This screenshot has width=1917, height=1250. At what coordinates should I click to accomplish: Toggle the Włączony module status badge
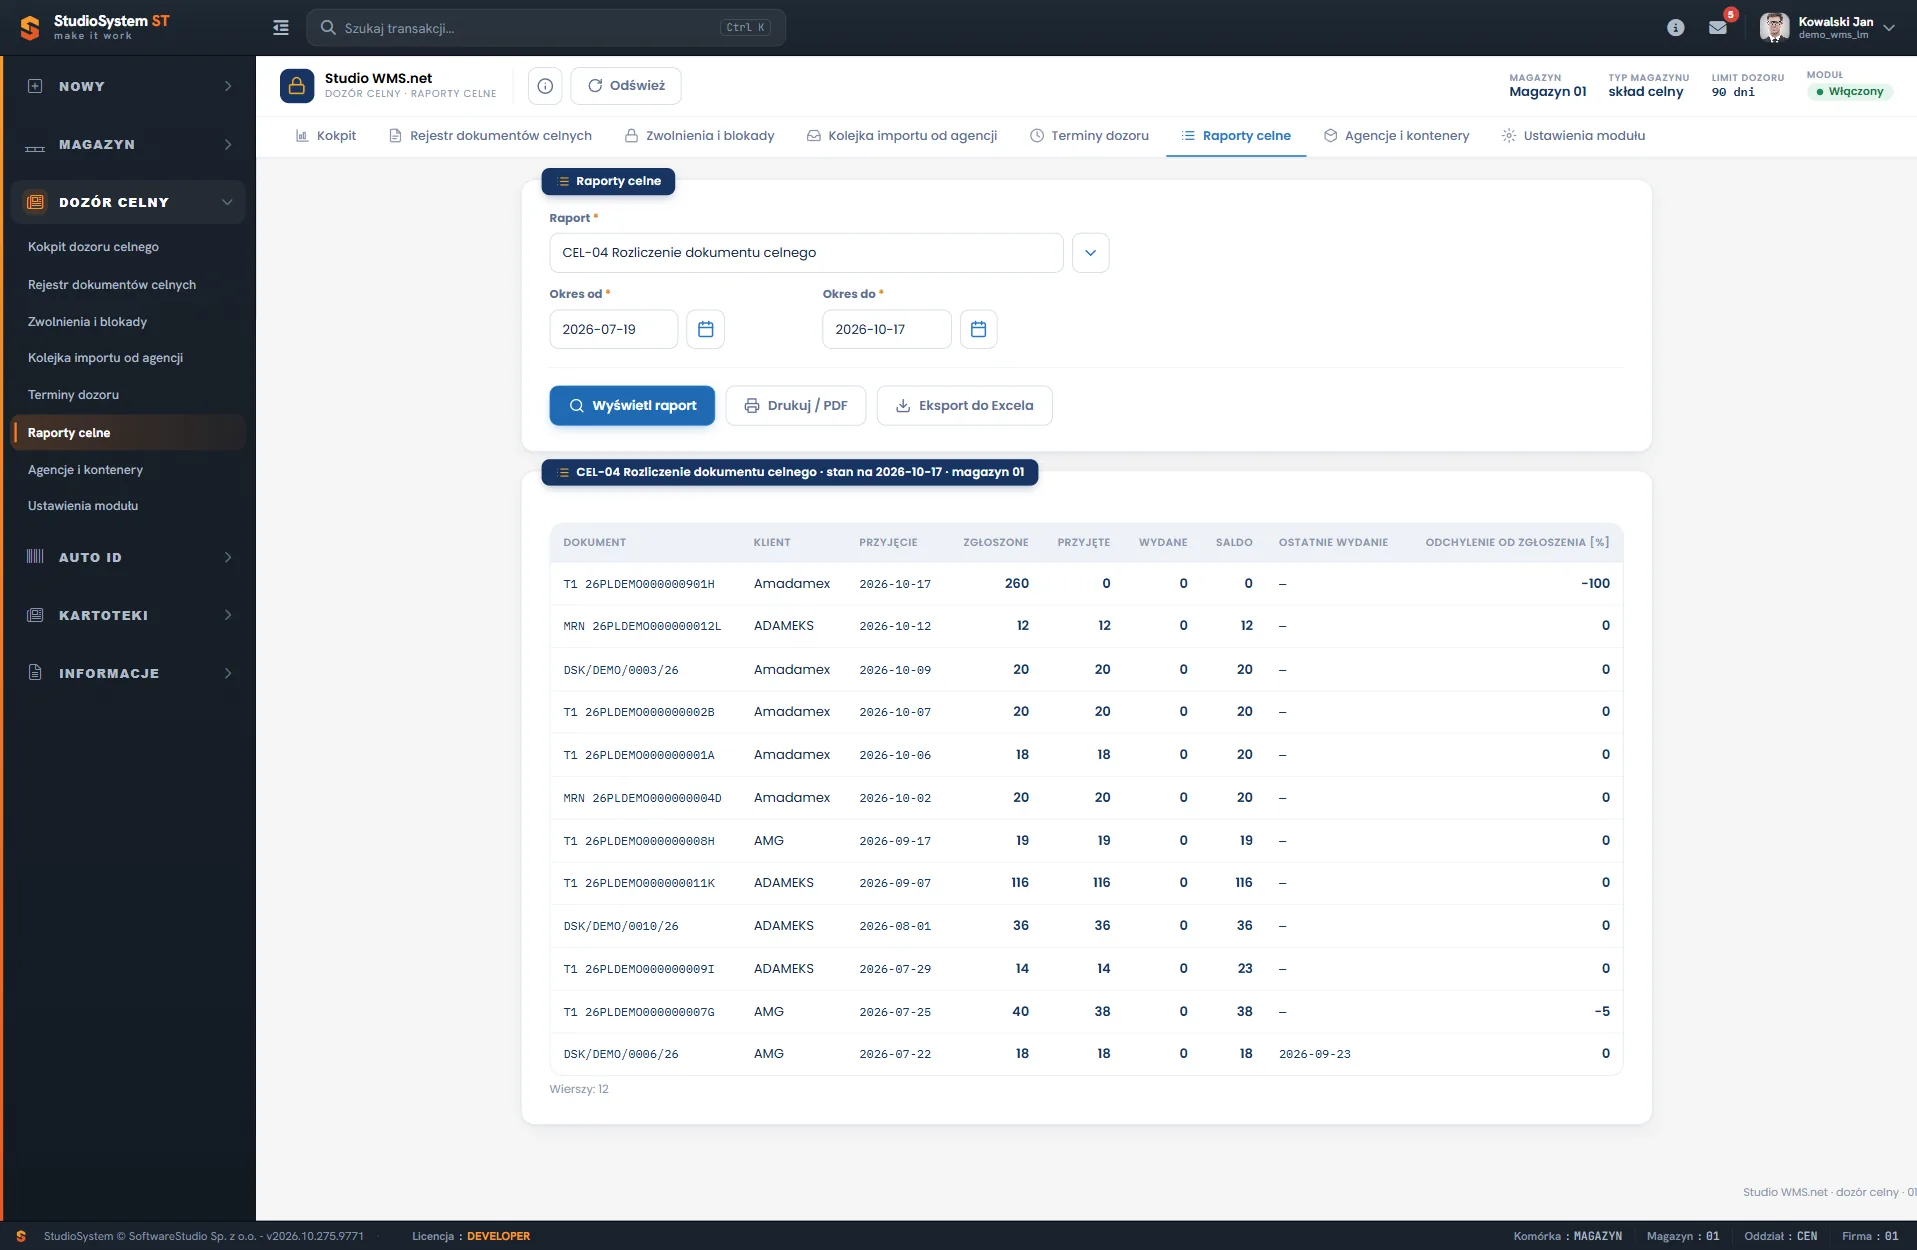tap(1850, 91)
